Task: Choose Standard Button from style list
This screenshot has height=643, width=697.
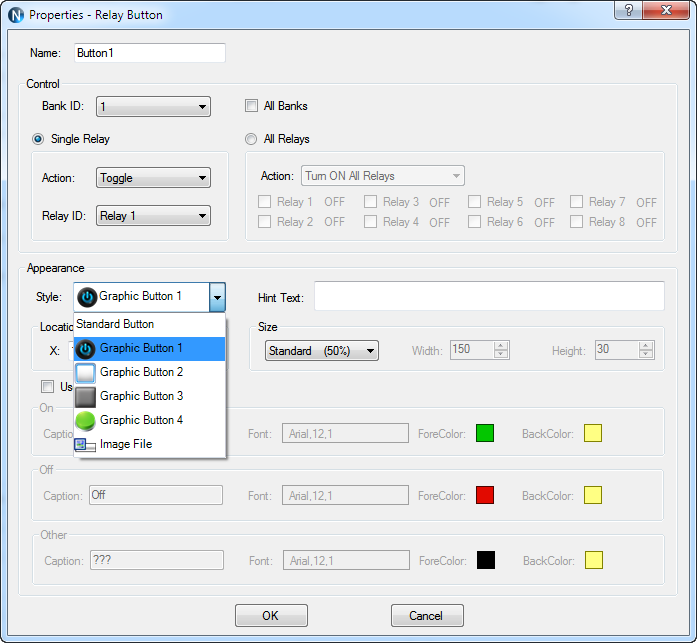Action: coord(149,324)
